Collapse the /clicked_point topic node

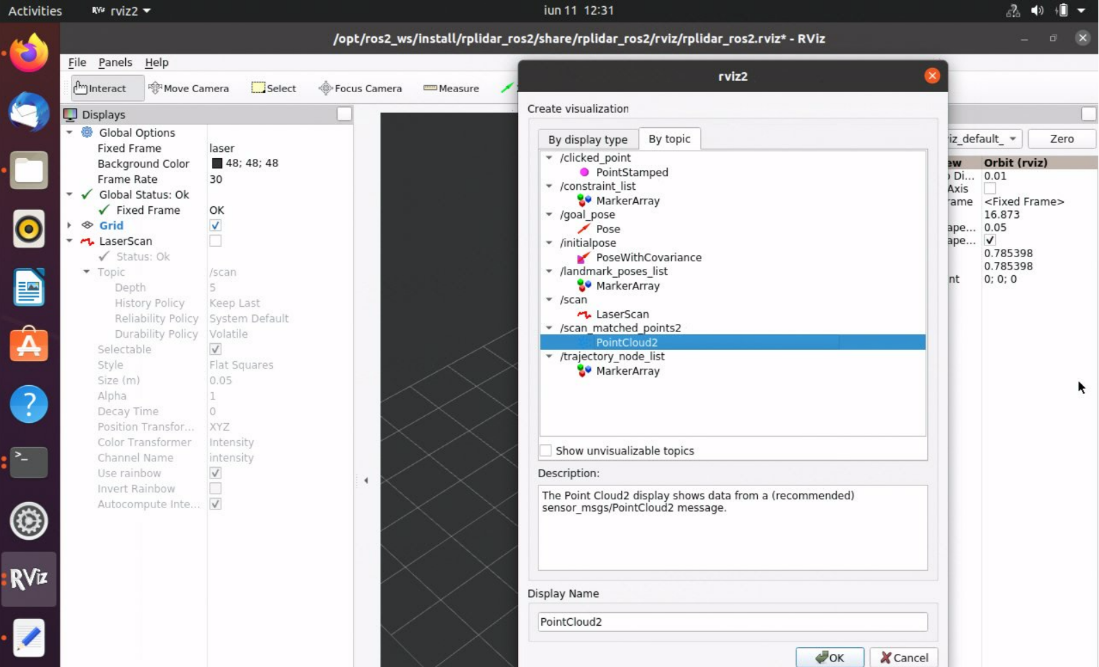(x=549, y=158)
